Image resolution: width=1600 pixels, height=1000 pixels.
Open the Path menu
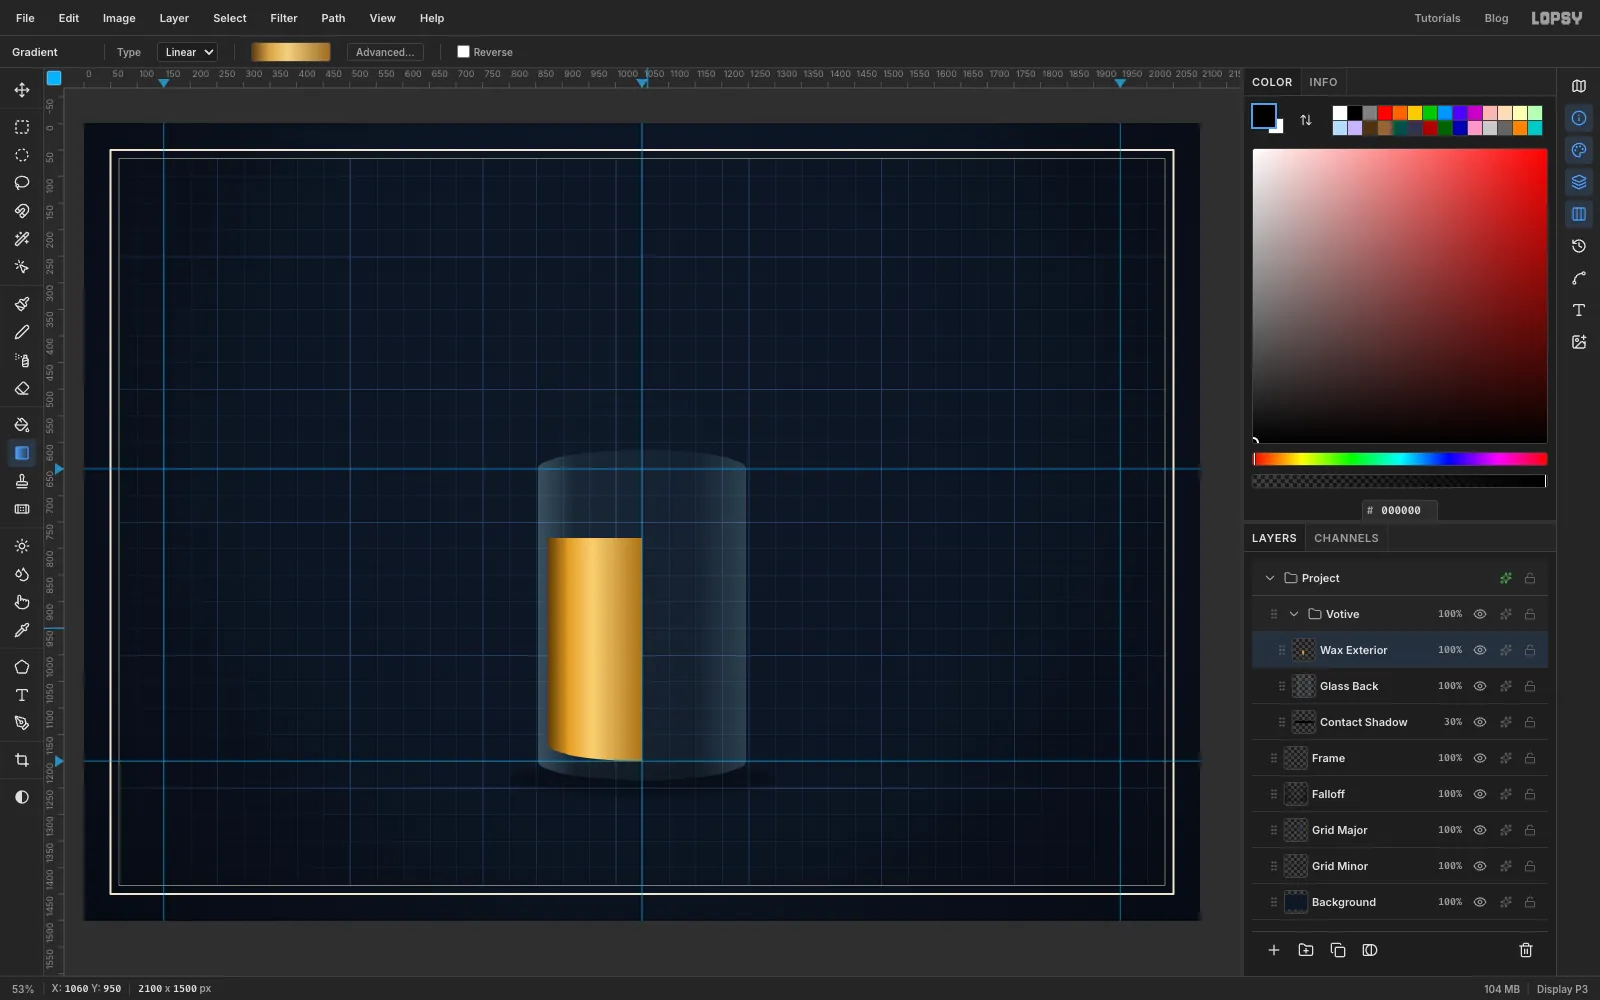point(333,18)
